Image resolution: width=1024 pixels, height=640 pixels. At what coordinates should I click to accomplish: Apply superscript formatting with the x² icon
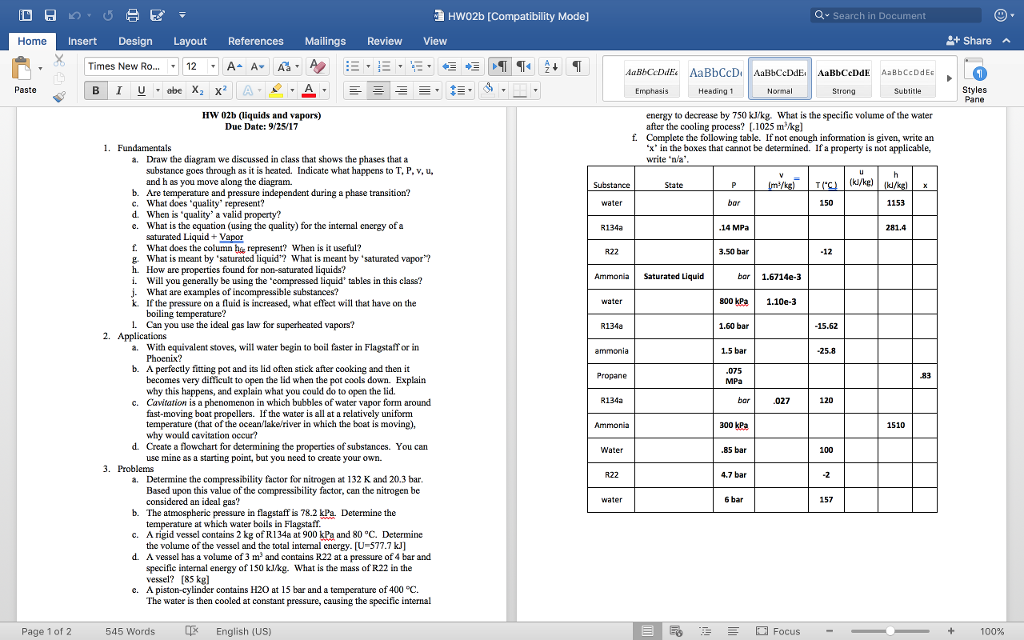221,90
